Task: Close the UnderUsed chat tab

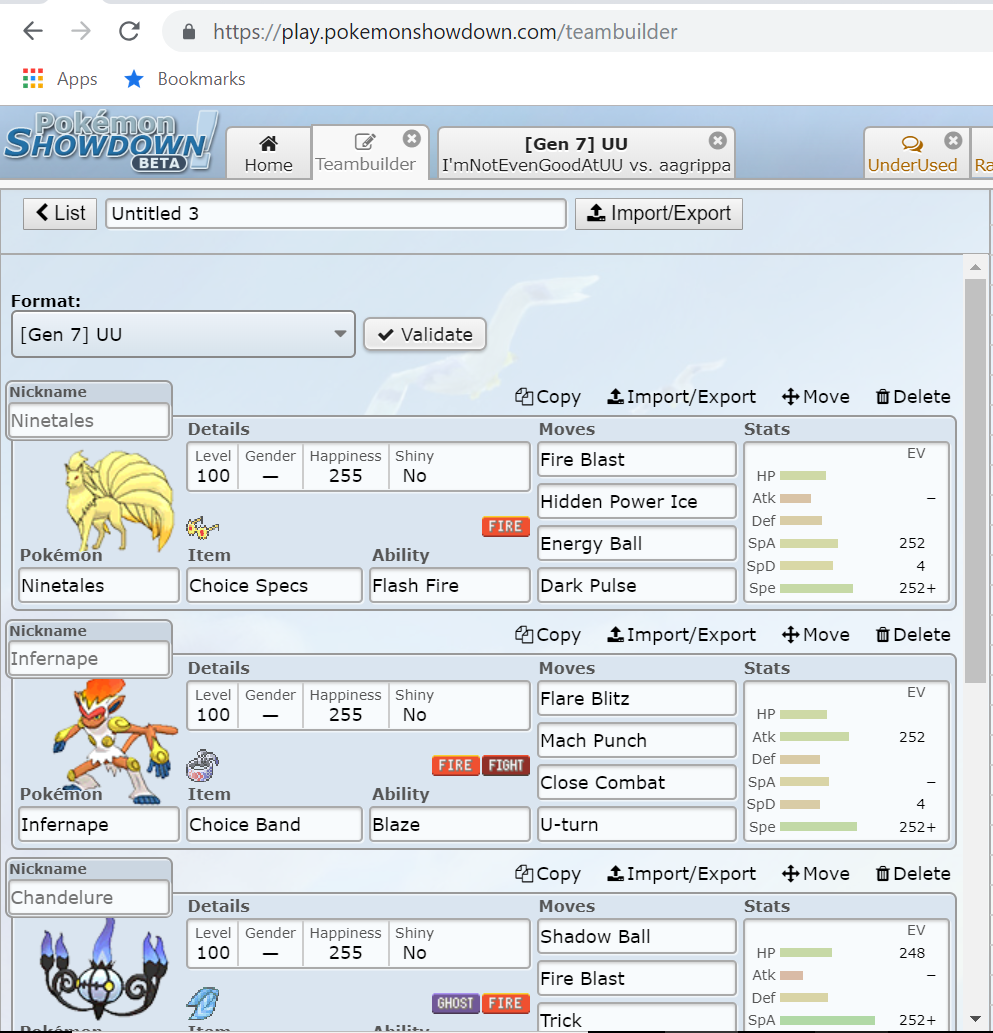Action: tap(953, 140)
